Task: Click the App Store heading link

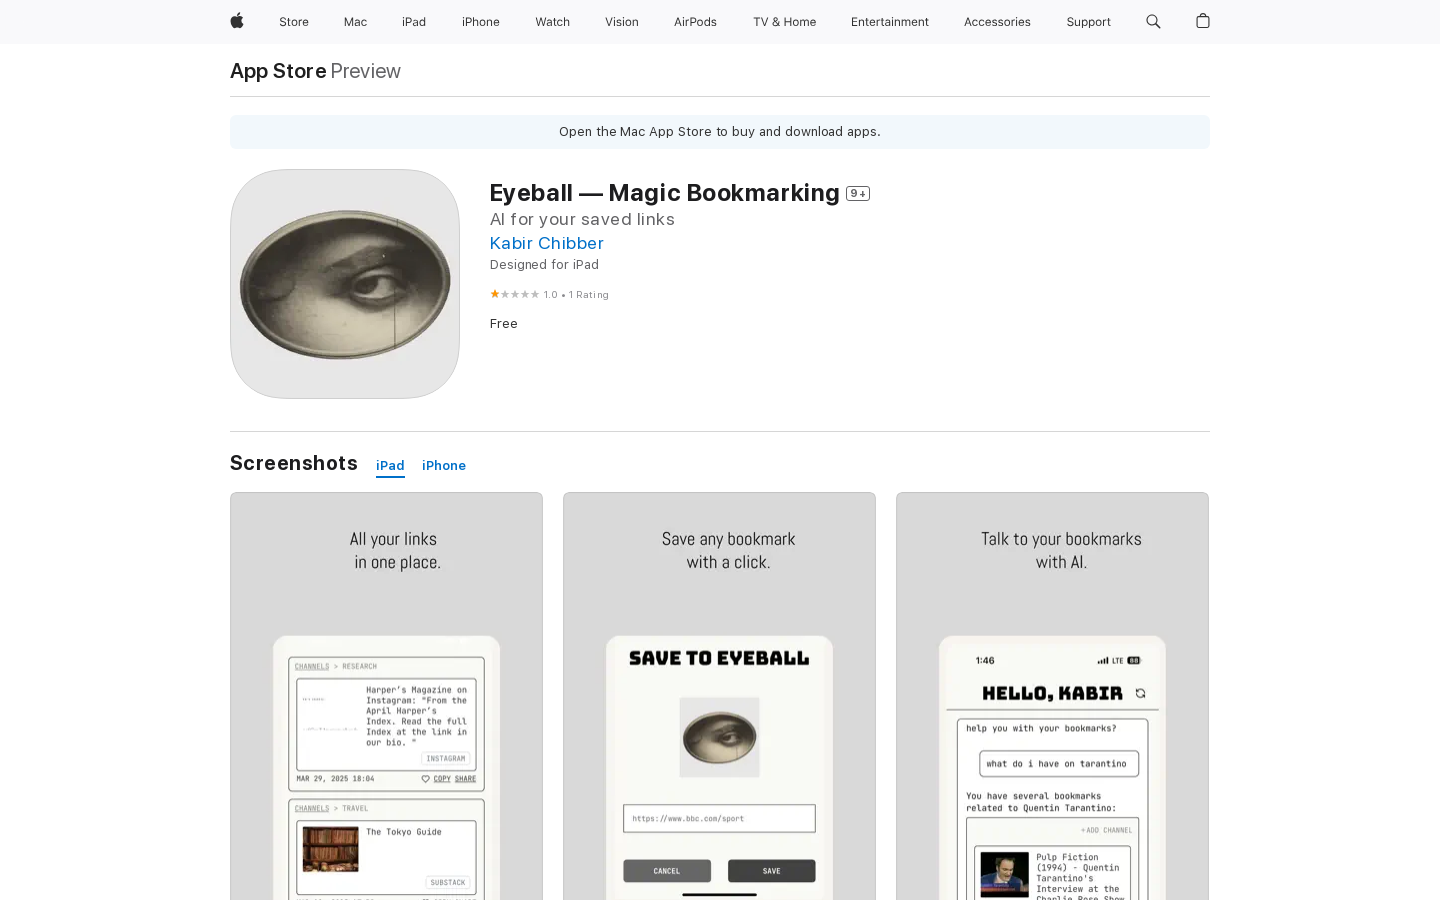Action: tap(278, 71)
